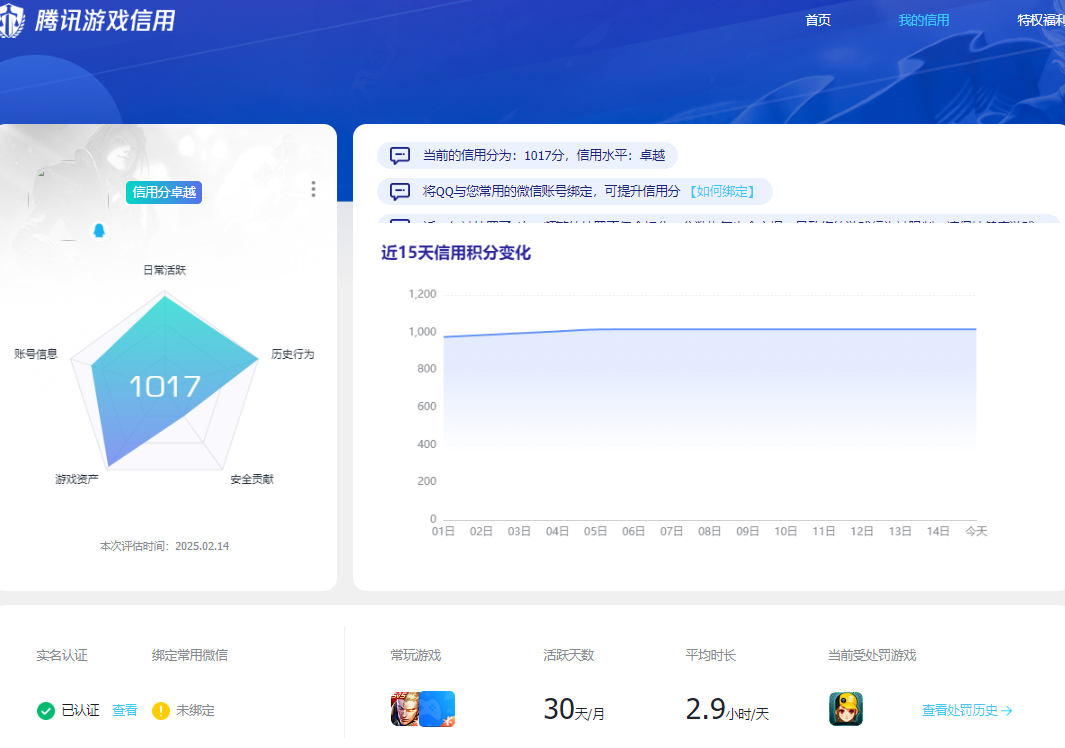Image resolution: width=1065 pixels, height=748 pixels.
Task: Click the 01日 label on chart axis
Action: 444,531
